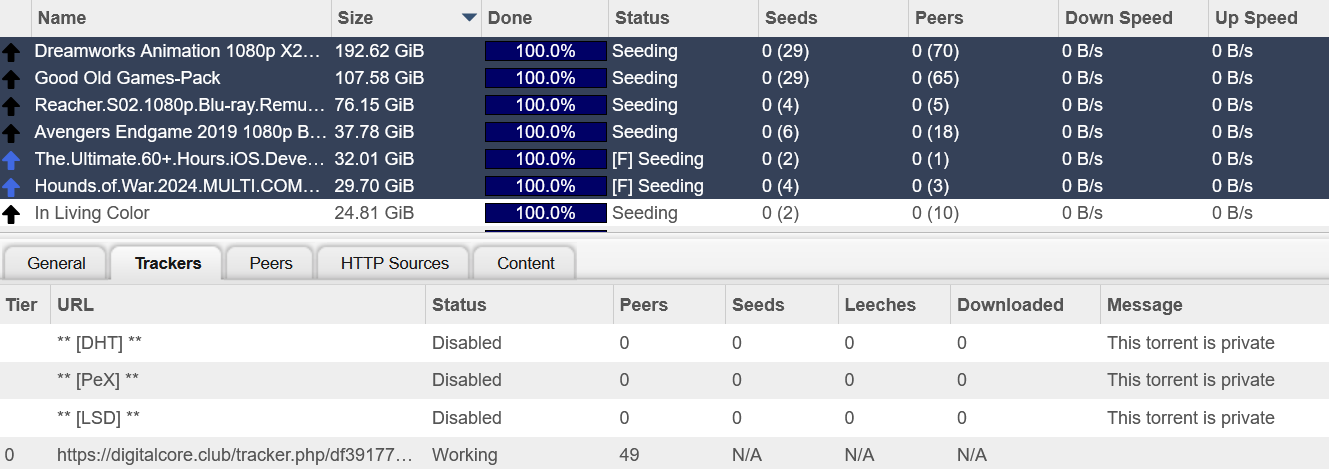
Task: Click the blue forced-seeding icon for The.Ultimate.60+.Hours.iOS
Action: tap(11, 160)
